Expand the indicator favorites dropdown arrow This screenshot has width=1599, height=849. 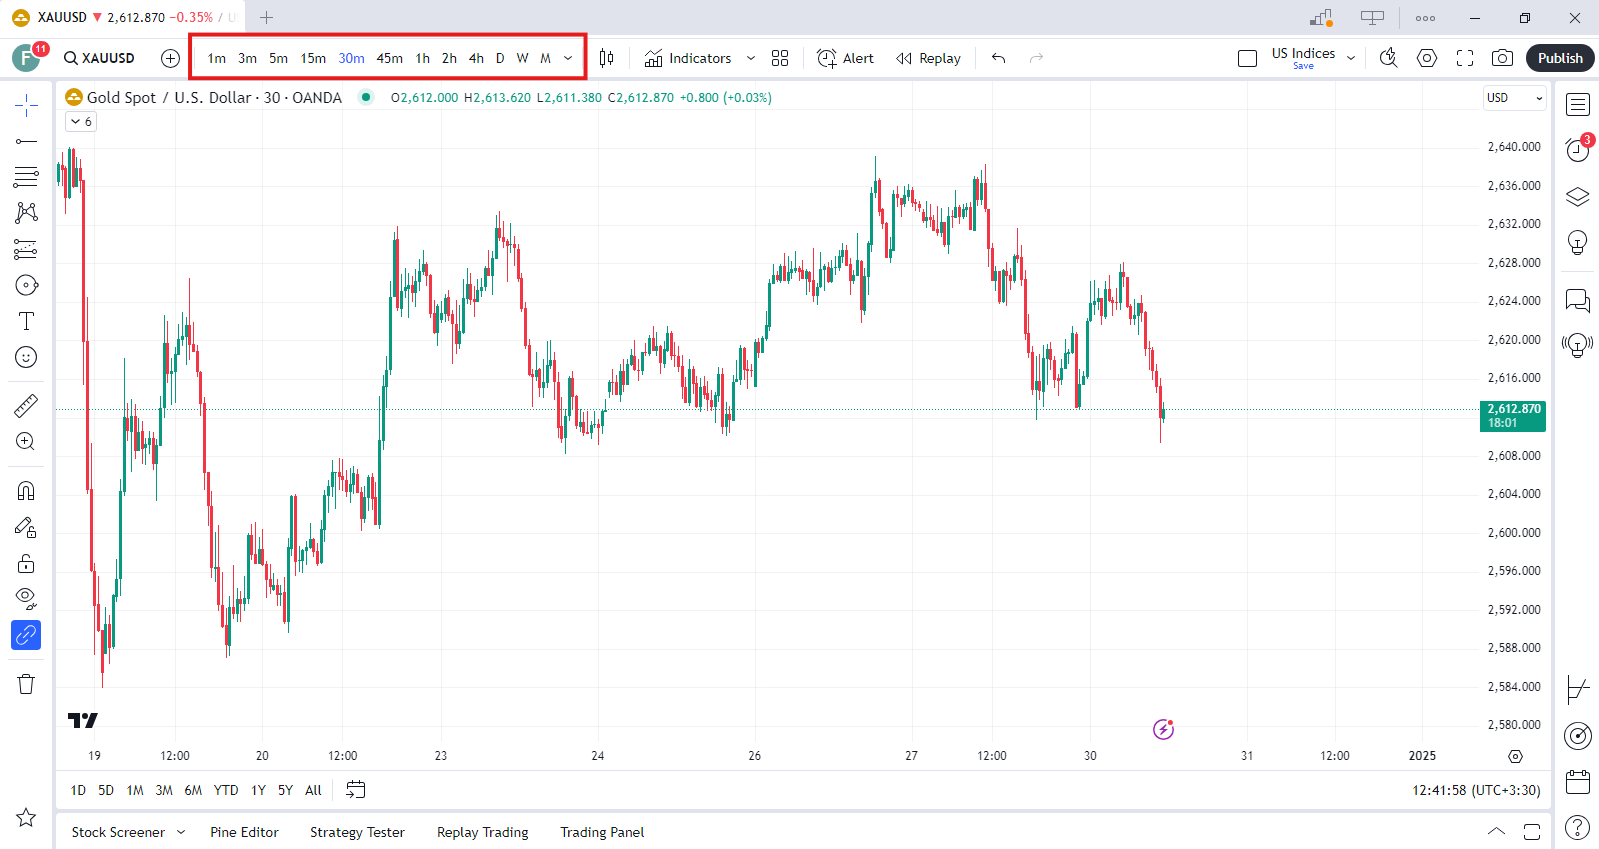coord(751,58)
